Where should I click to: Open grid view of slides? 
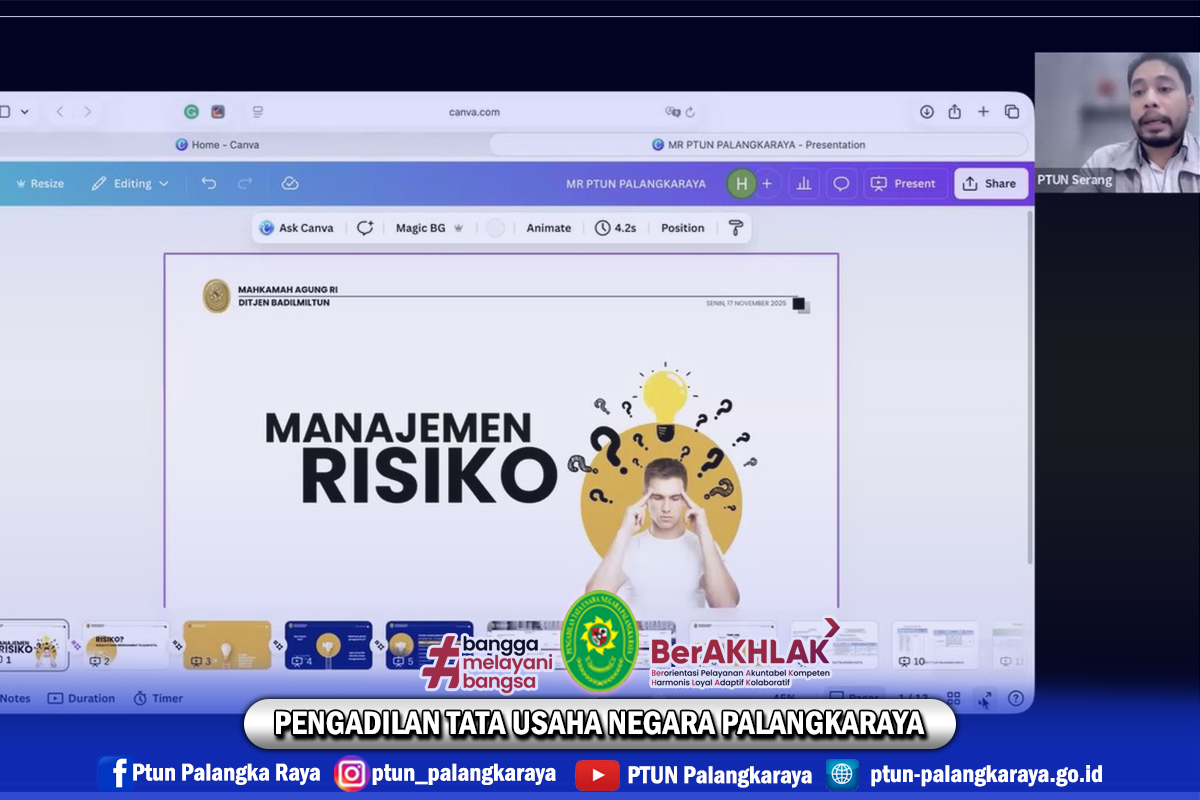pyautogui.click(x=953, y=698)
